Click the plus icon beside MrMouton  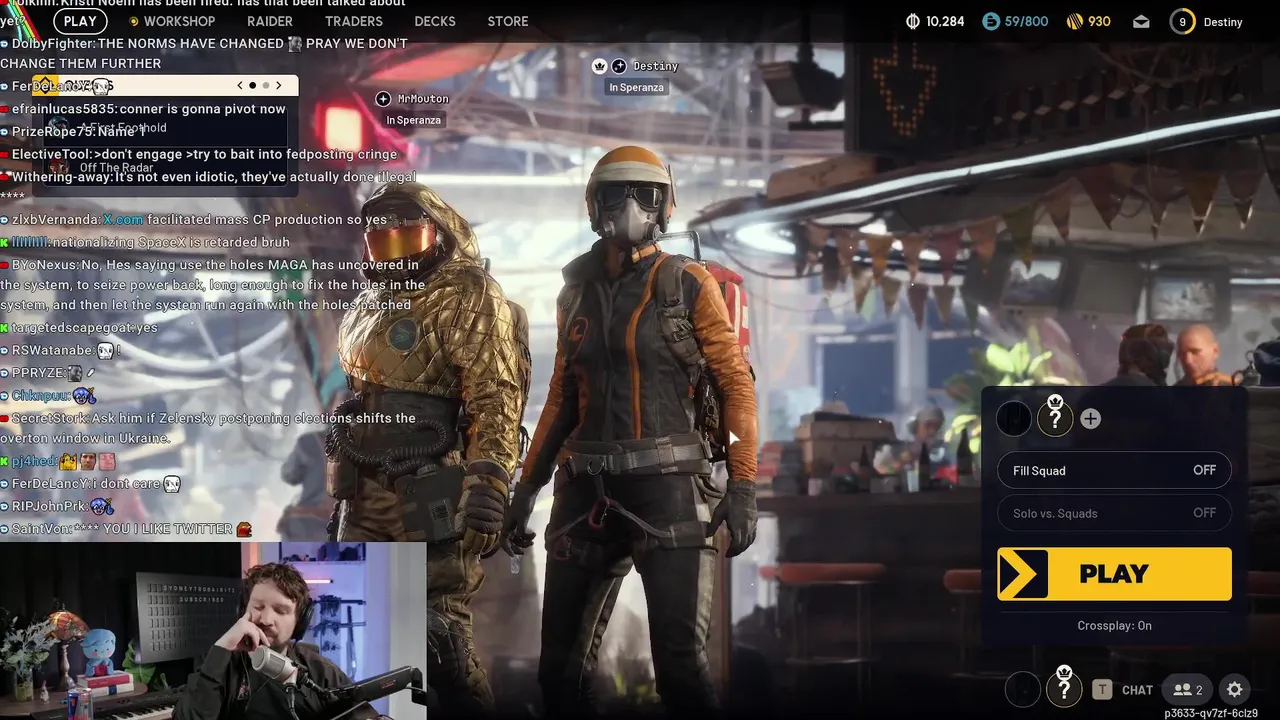pyautogui.click(x=383, y=98)
